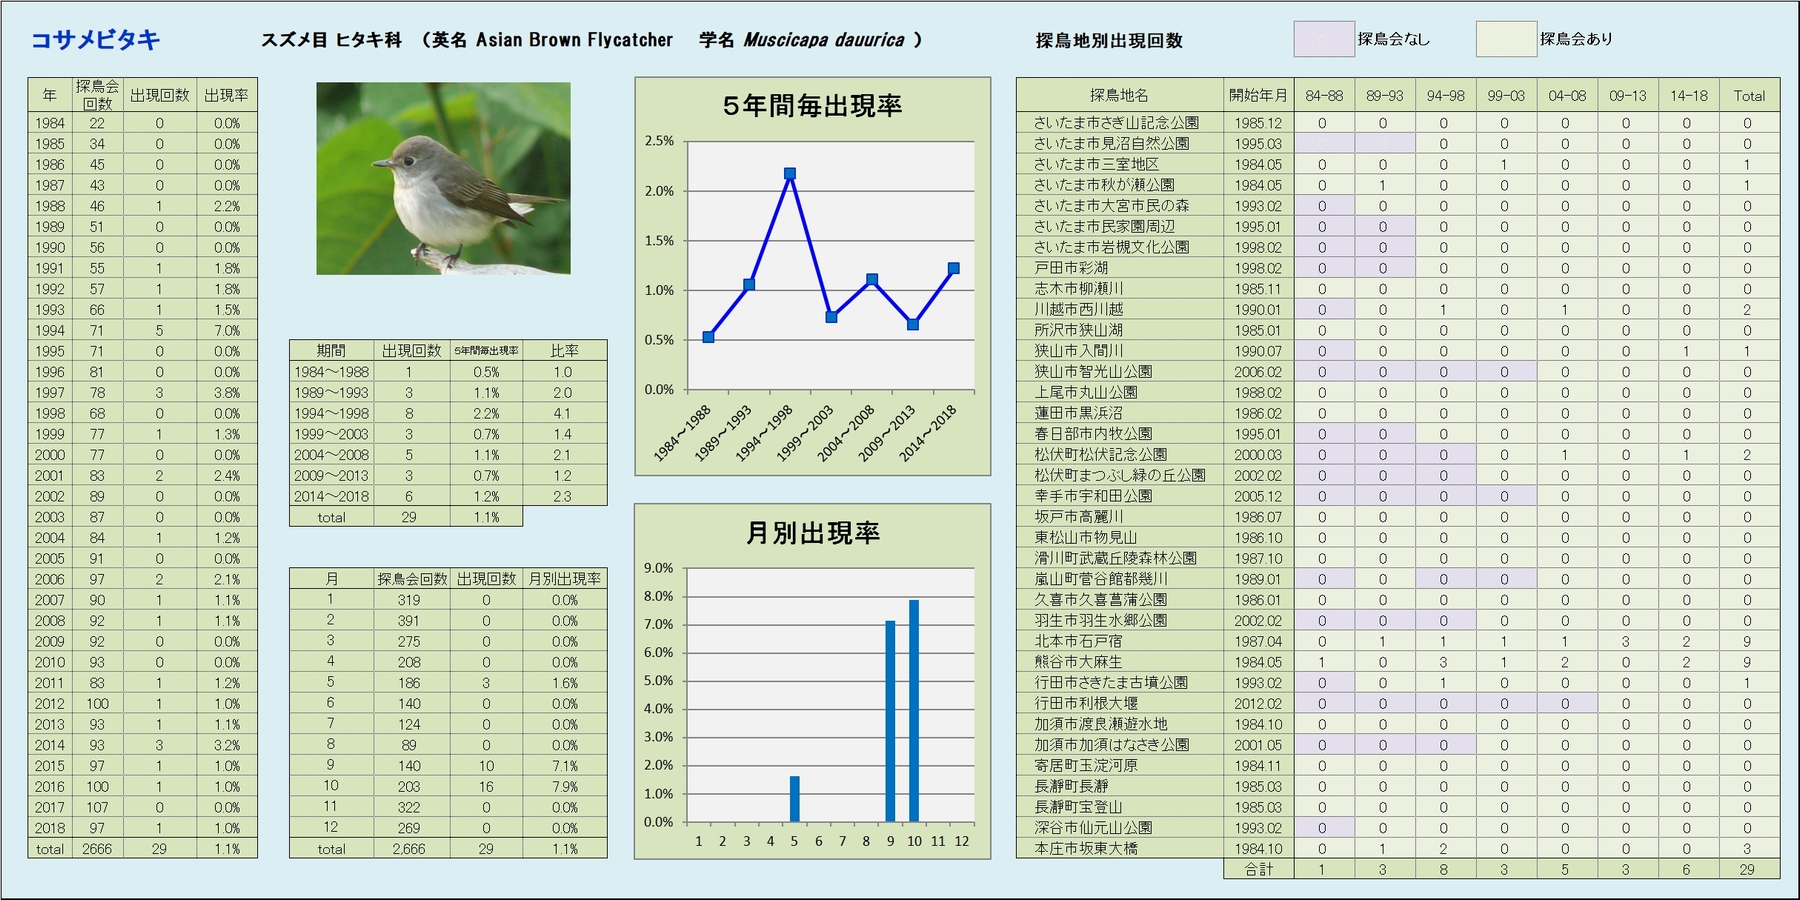
Task: Select the 探鳥会回数 header in yearly table
Action: click(97, 95)
